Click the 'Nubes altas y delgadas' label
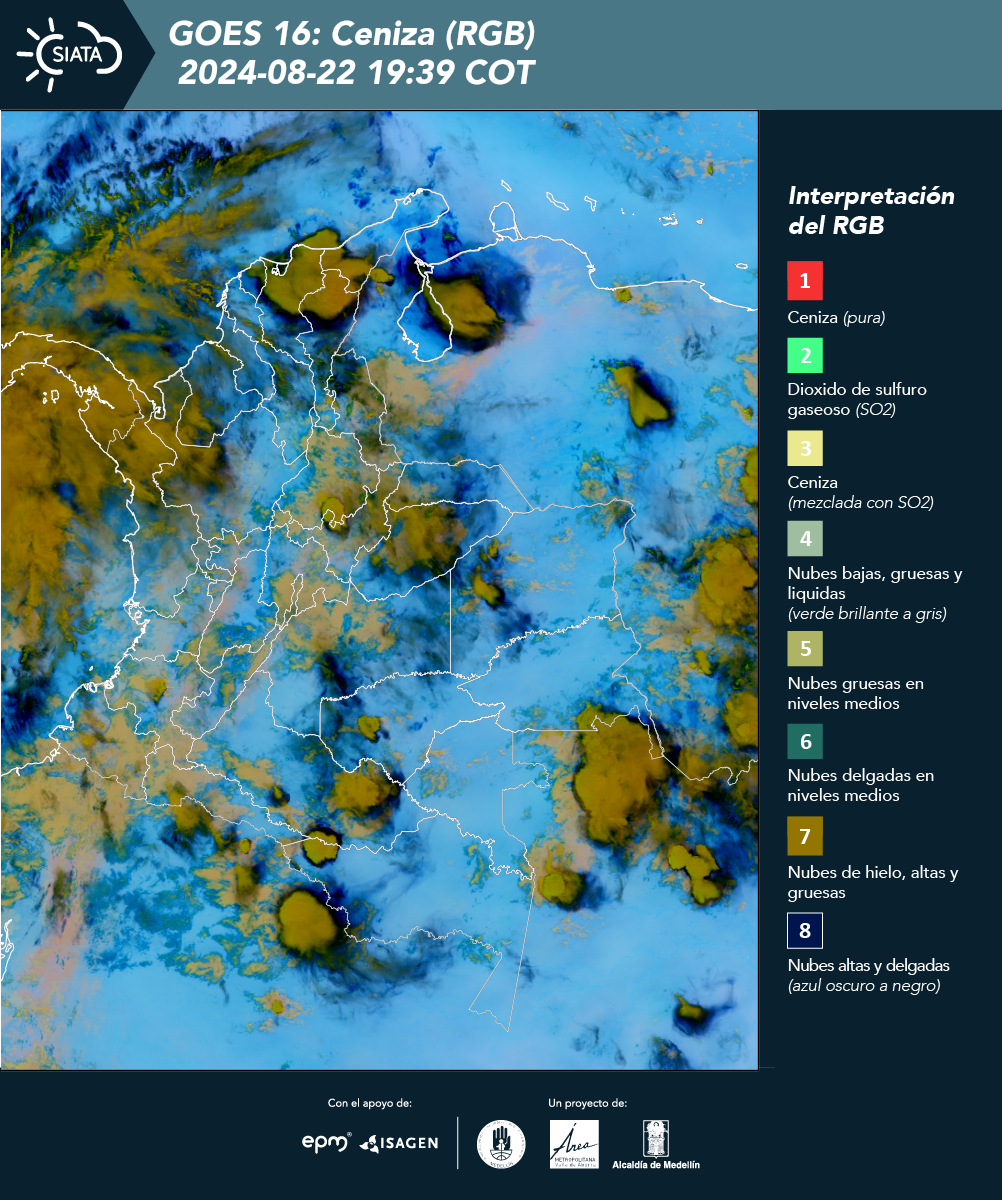 (869, 965)
